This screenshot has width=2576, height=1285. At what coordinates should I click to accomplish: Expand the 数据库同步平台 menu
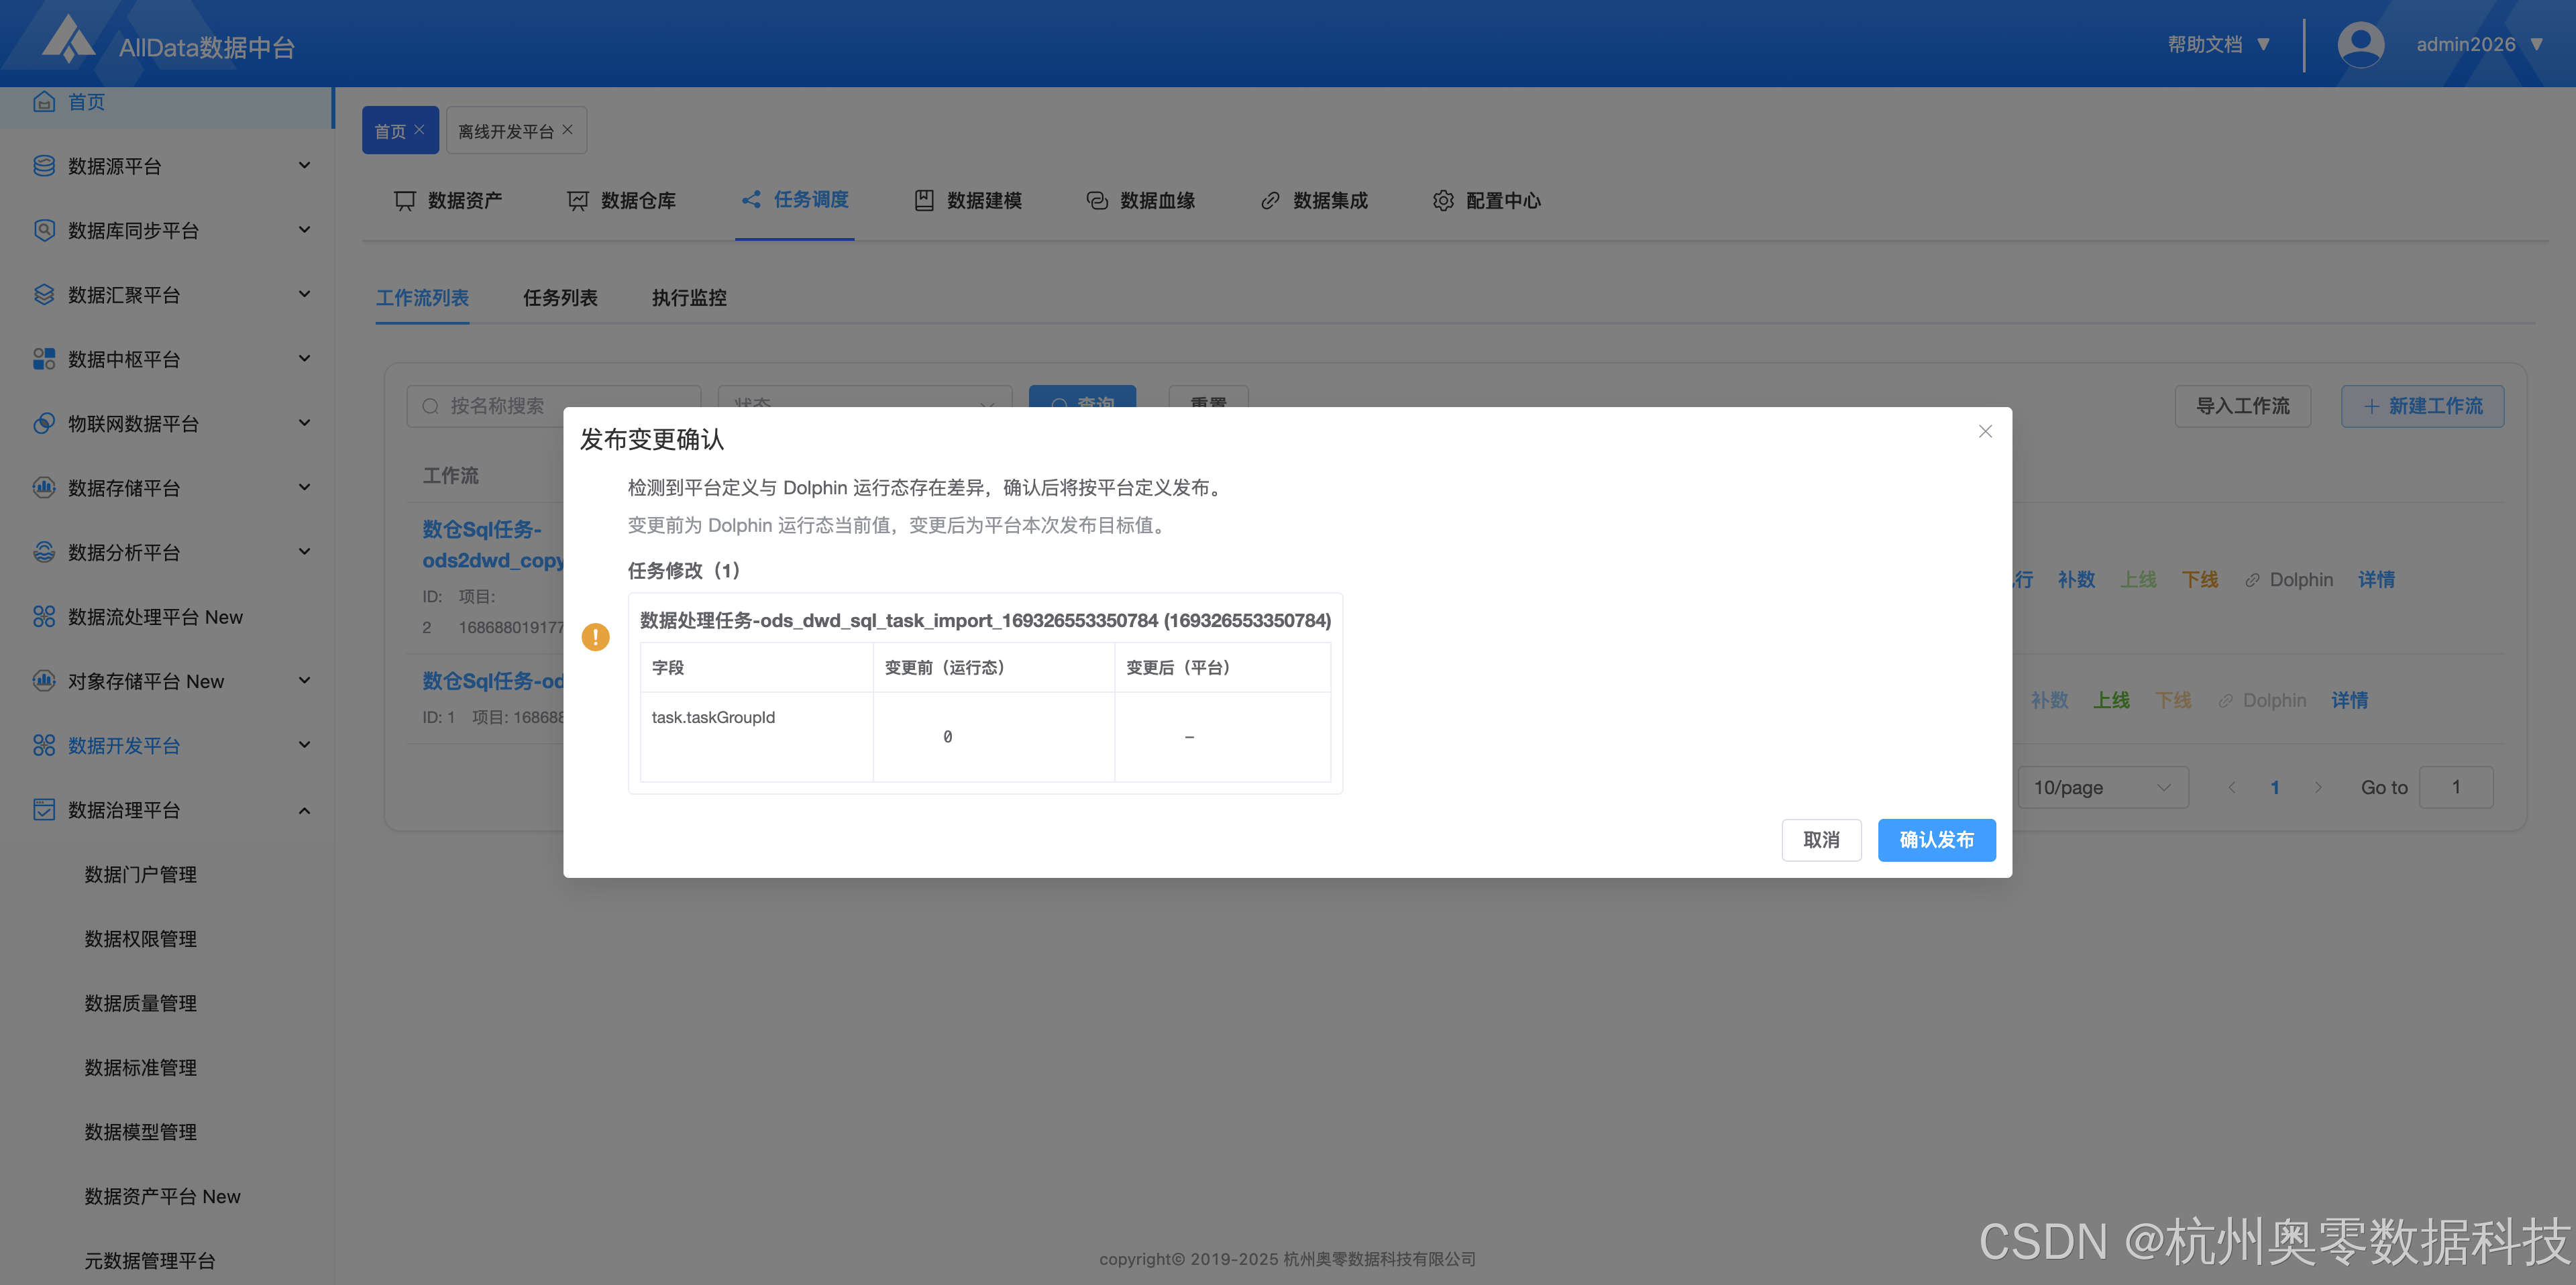point(305,230)
